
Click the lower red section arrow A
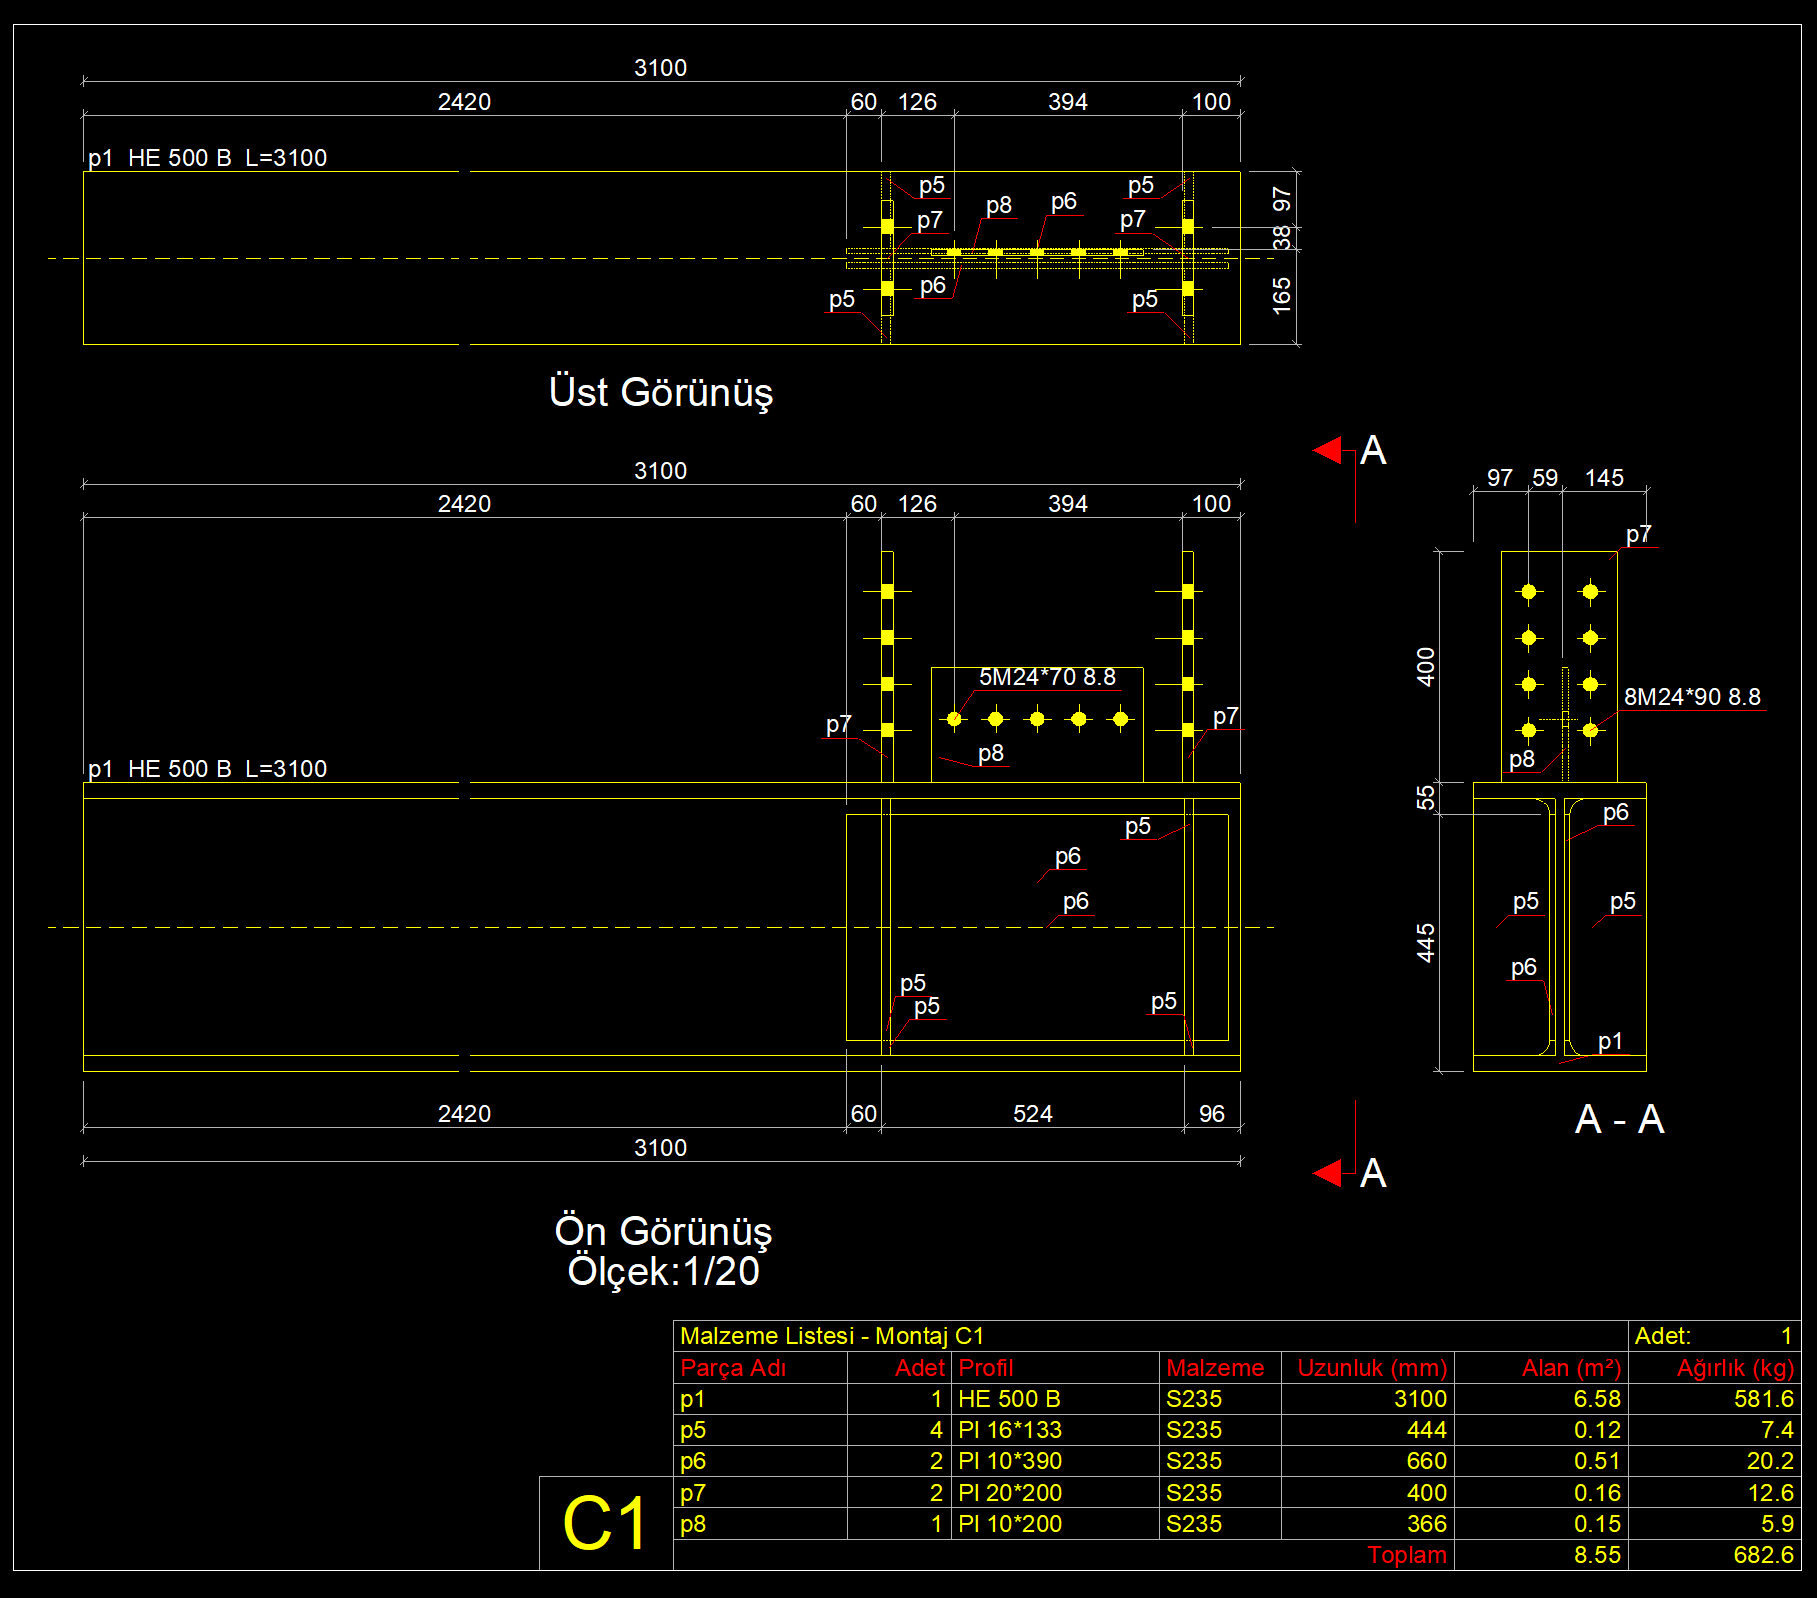1328,1173
